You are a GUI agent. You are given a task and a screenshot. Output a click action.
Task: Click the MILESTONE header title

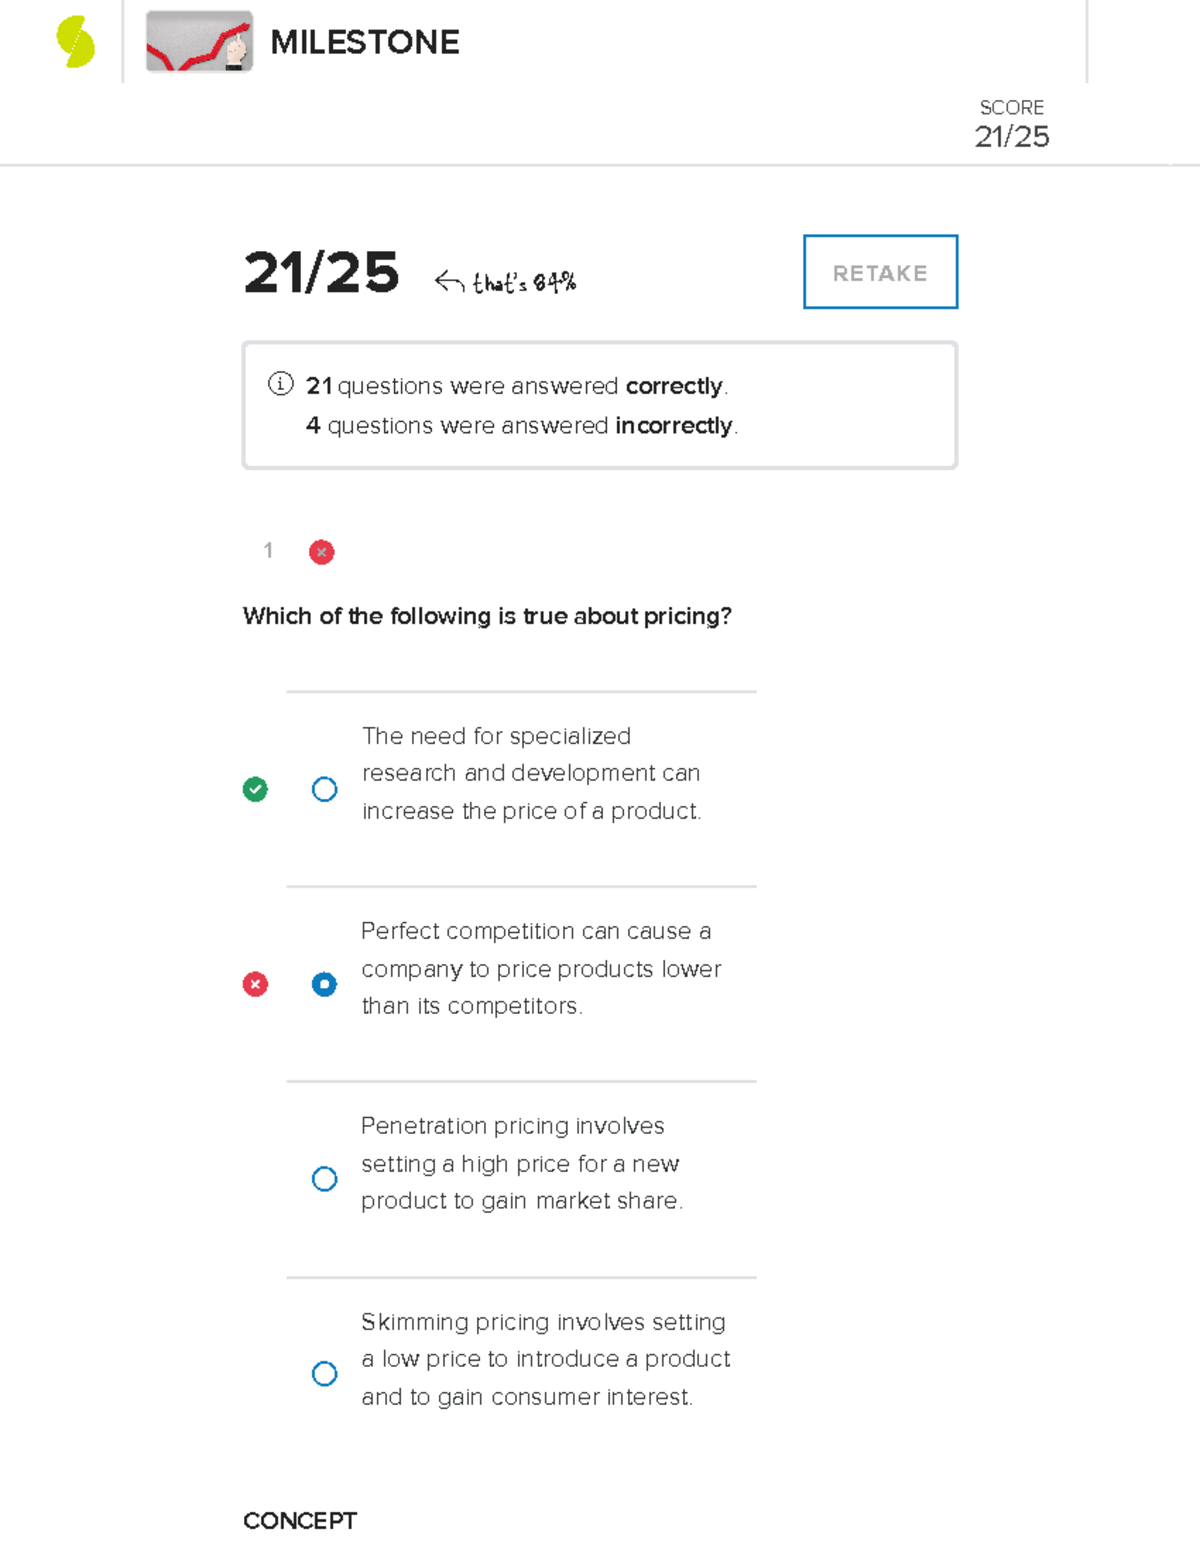pos(364,42)
